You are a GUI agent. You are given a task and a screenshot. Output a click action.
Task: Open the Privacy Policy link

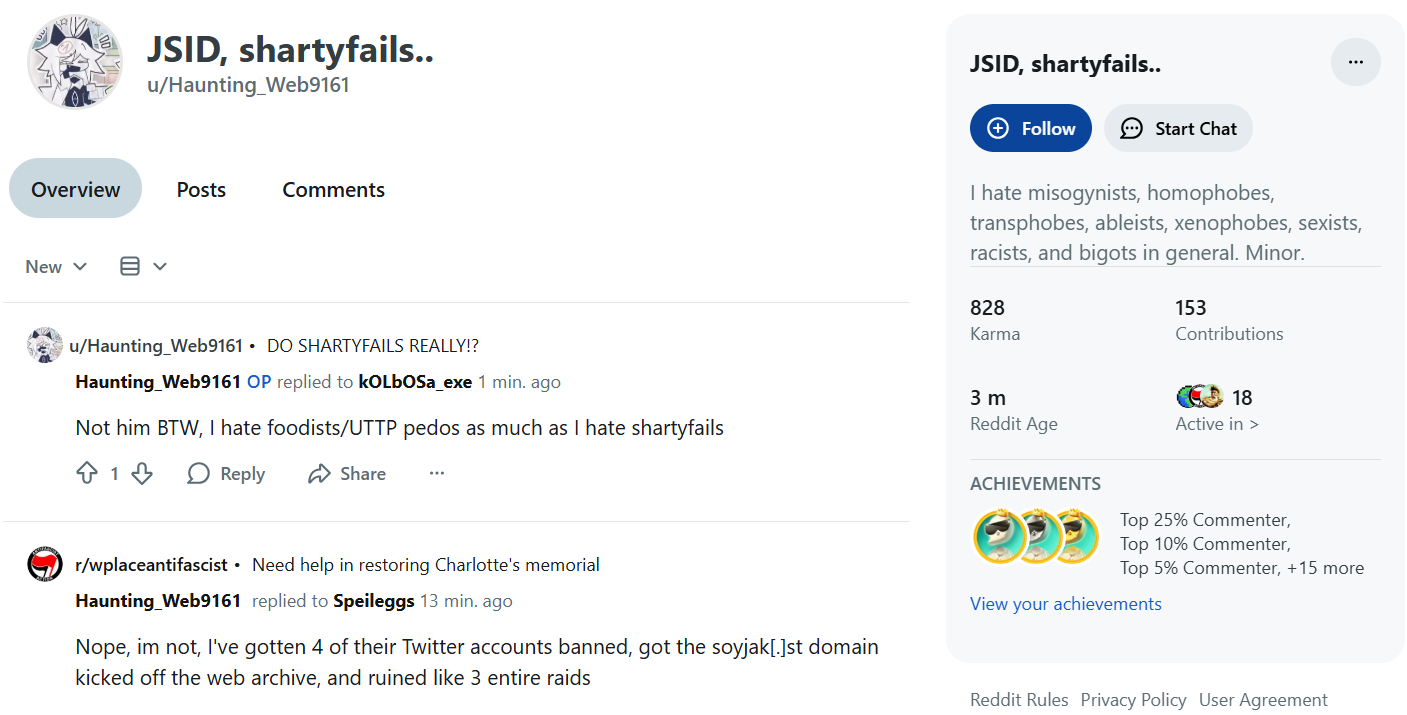click(1133, 700)
